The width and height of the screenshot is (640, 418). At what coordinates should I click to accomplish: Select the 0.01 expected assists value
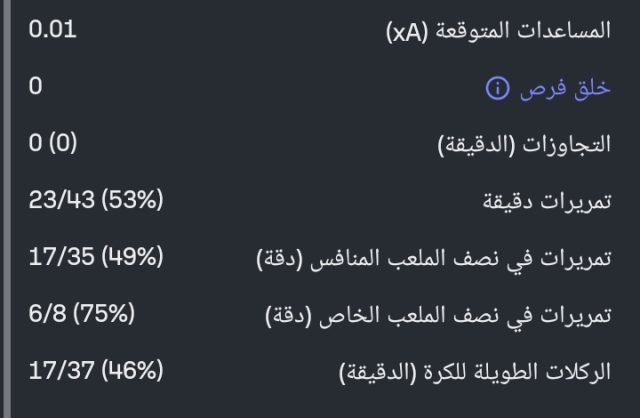pos(52,28)
